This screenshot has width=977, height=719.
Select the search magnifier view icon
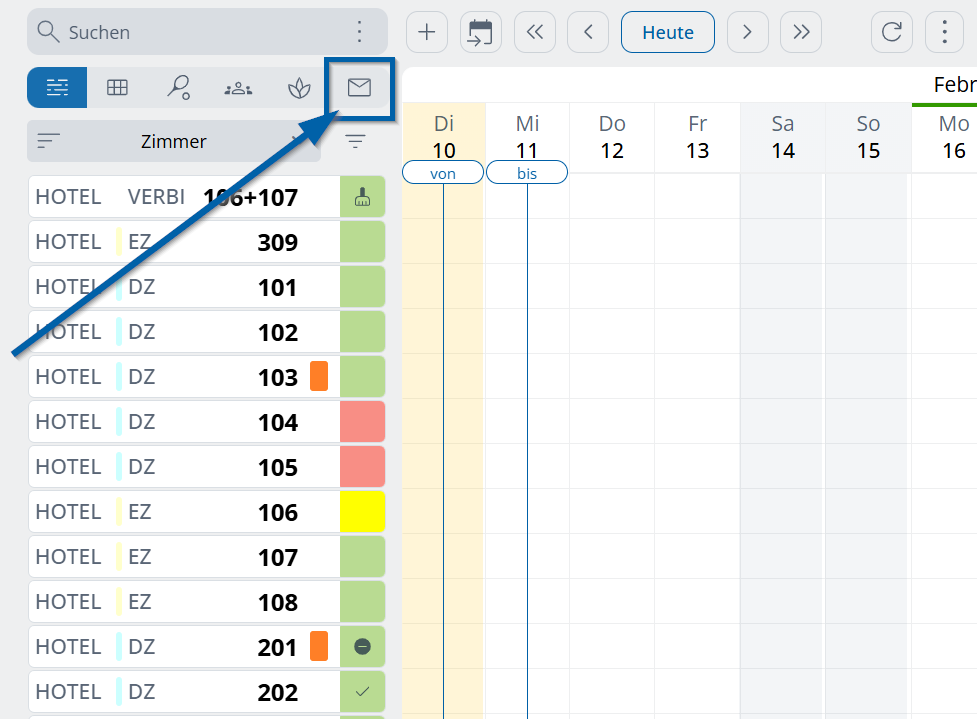tap(178, 88)
